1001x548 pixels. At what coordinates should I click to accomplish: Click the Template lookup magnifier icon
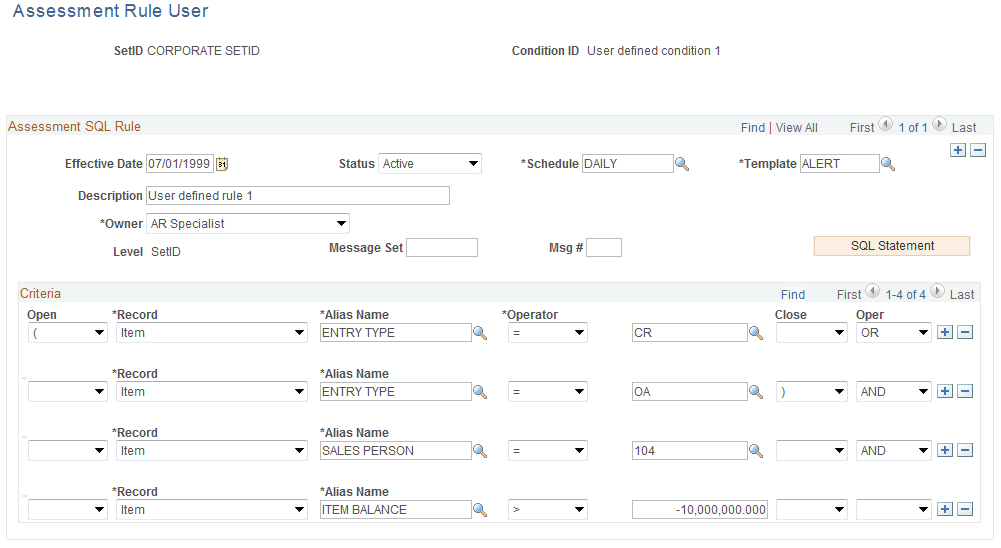[x=887, y=164]
